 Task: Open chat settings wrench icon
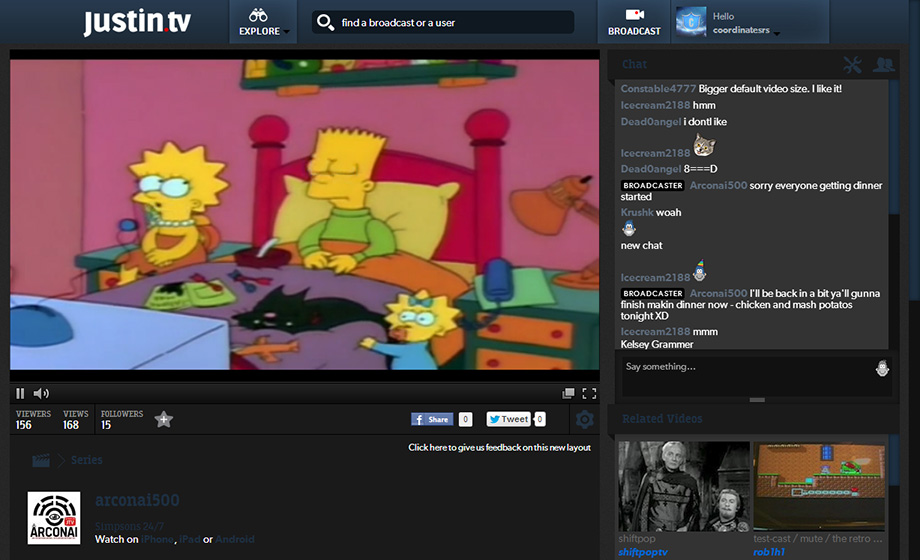[x=853, y=65]
